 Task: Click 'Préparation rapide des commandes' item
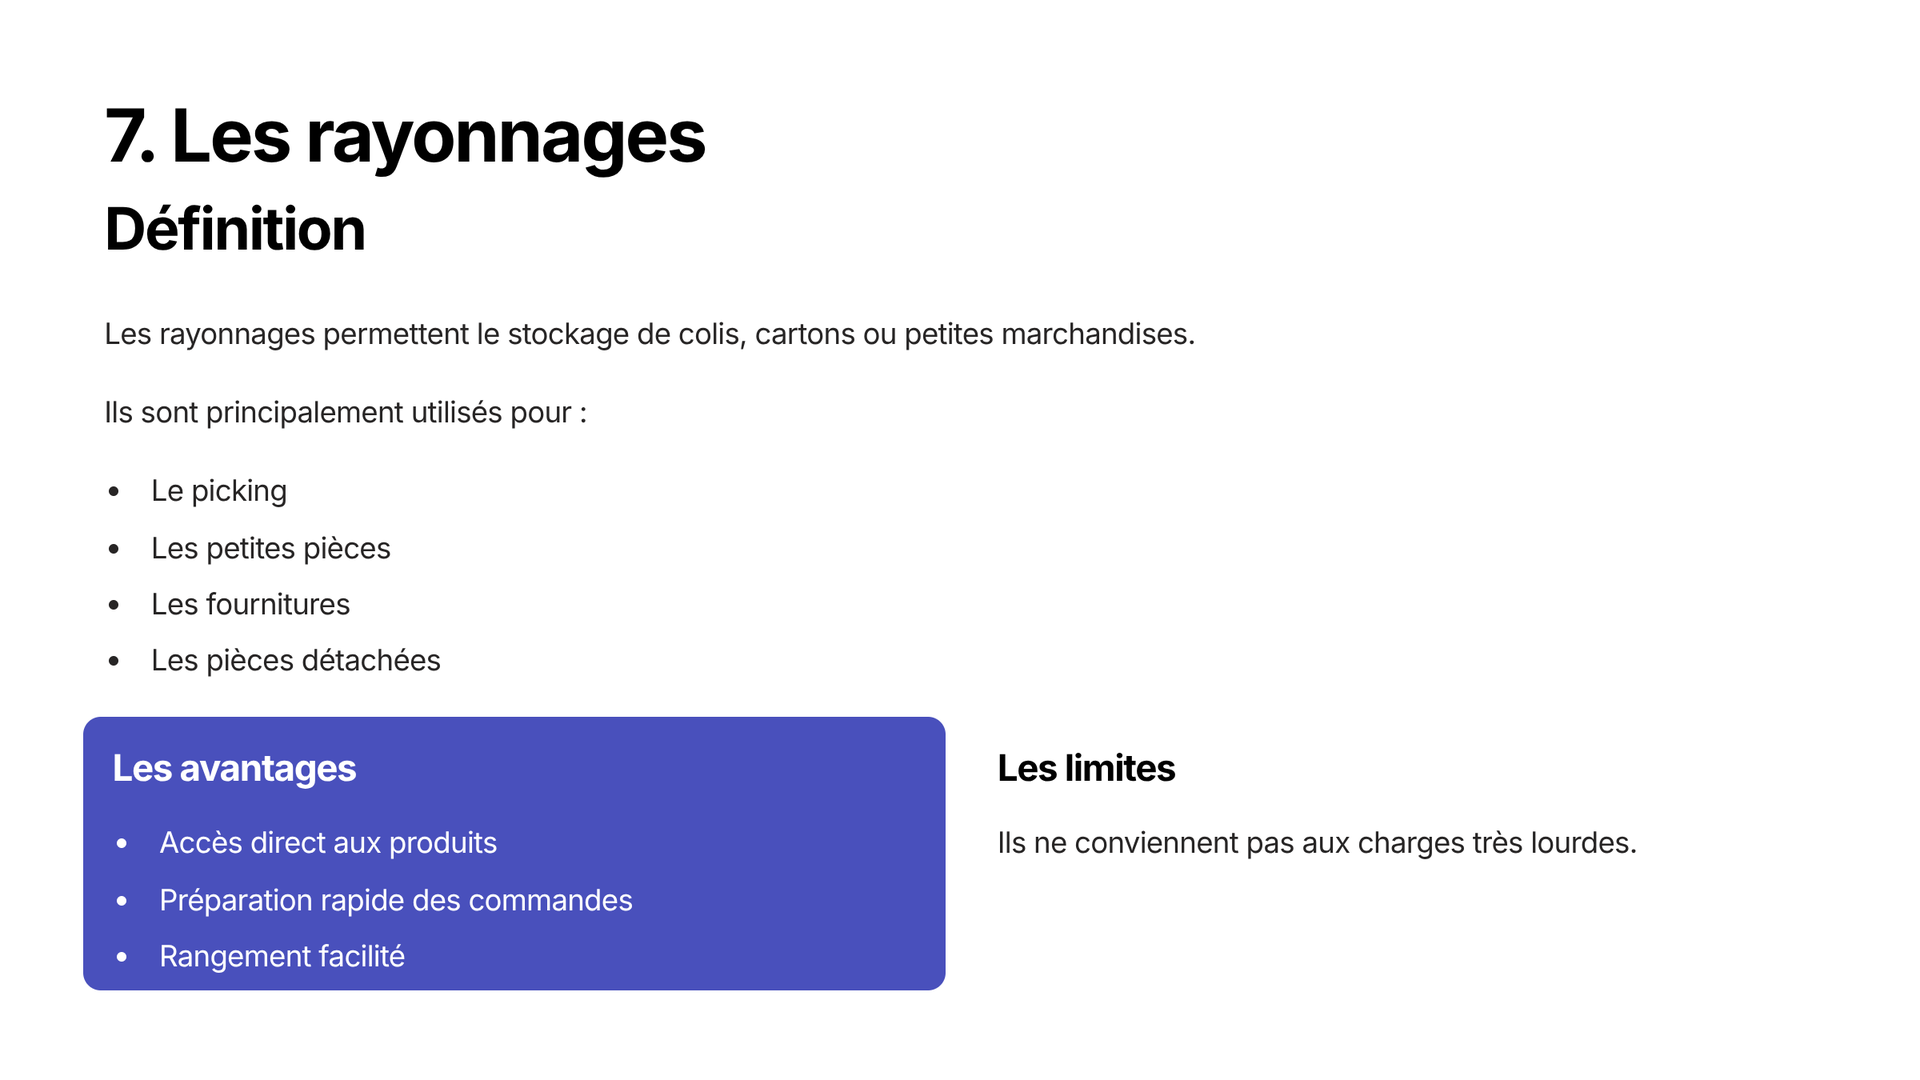[x=396, y=900]
